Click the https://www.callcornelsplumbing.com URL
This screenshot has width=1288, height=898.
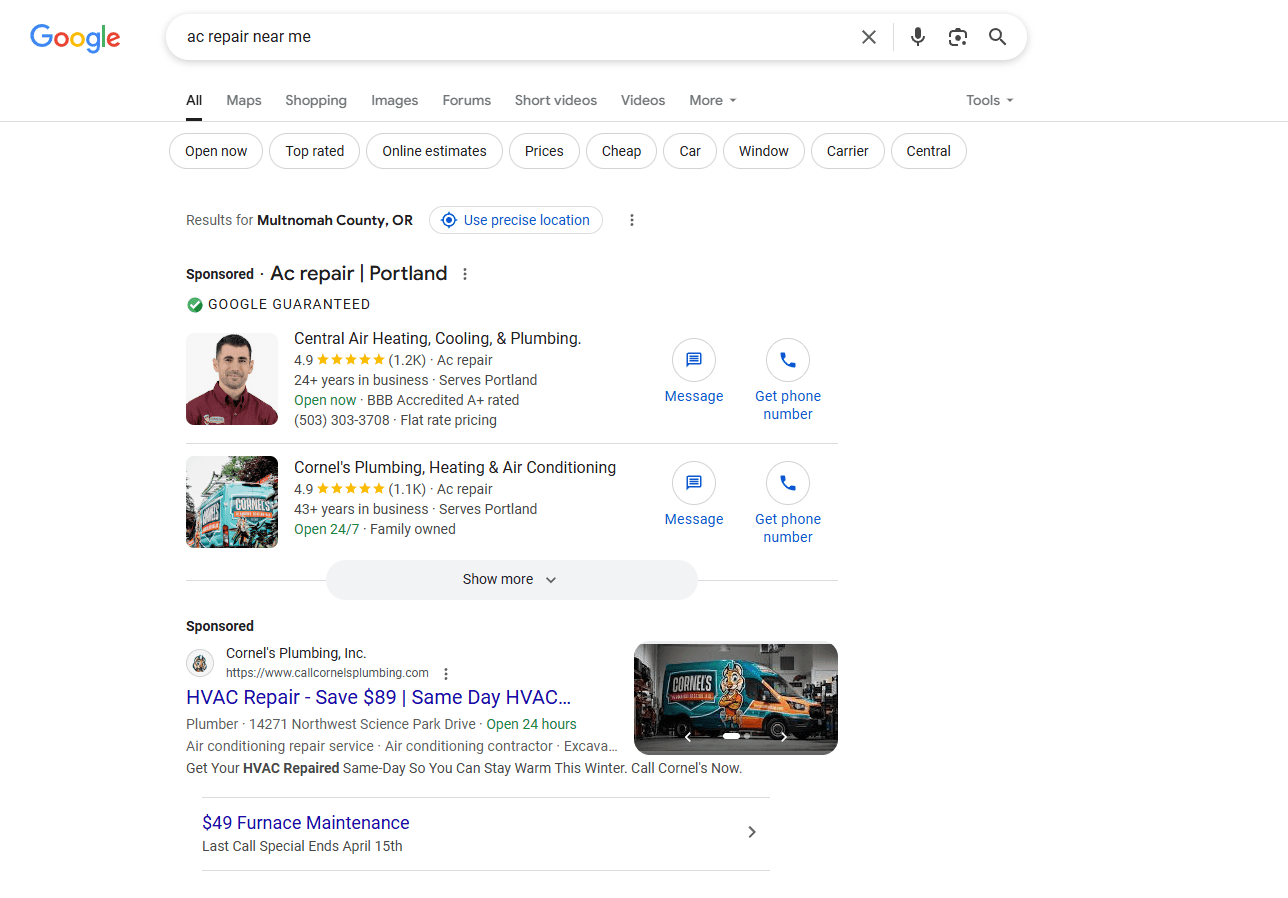[x=327, y=673]
